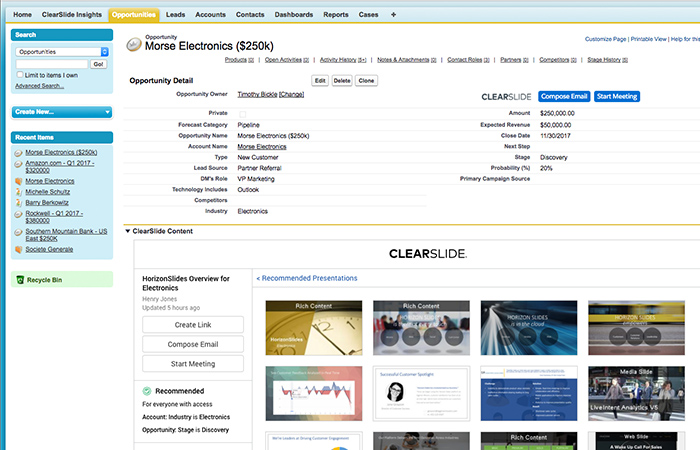Click the Societe Generale account icon
Screen dimensions: 700x450
coord(18,250)
